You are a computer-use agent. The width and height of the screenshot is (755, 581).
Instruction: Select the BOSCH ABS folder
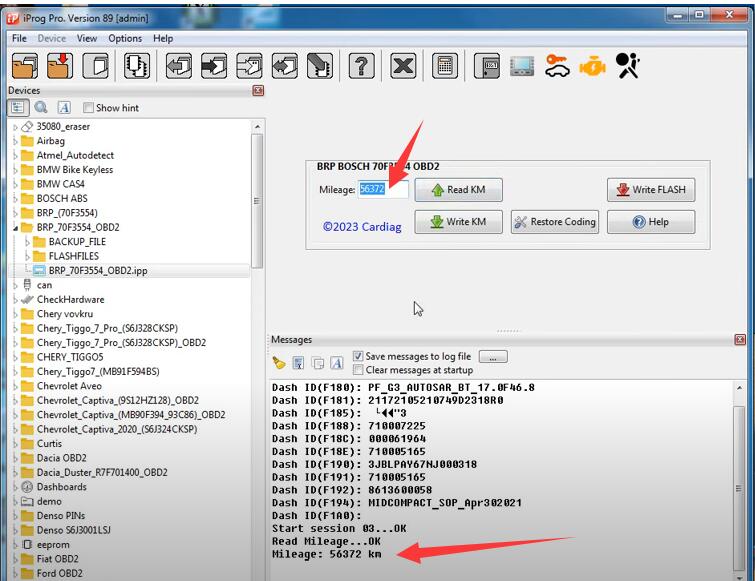[62, 198]
